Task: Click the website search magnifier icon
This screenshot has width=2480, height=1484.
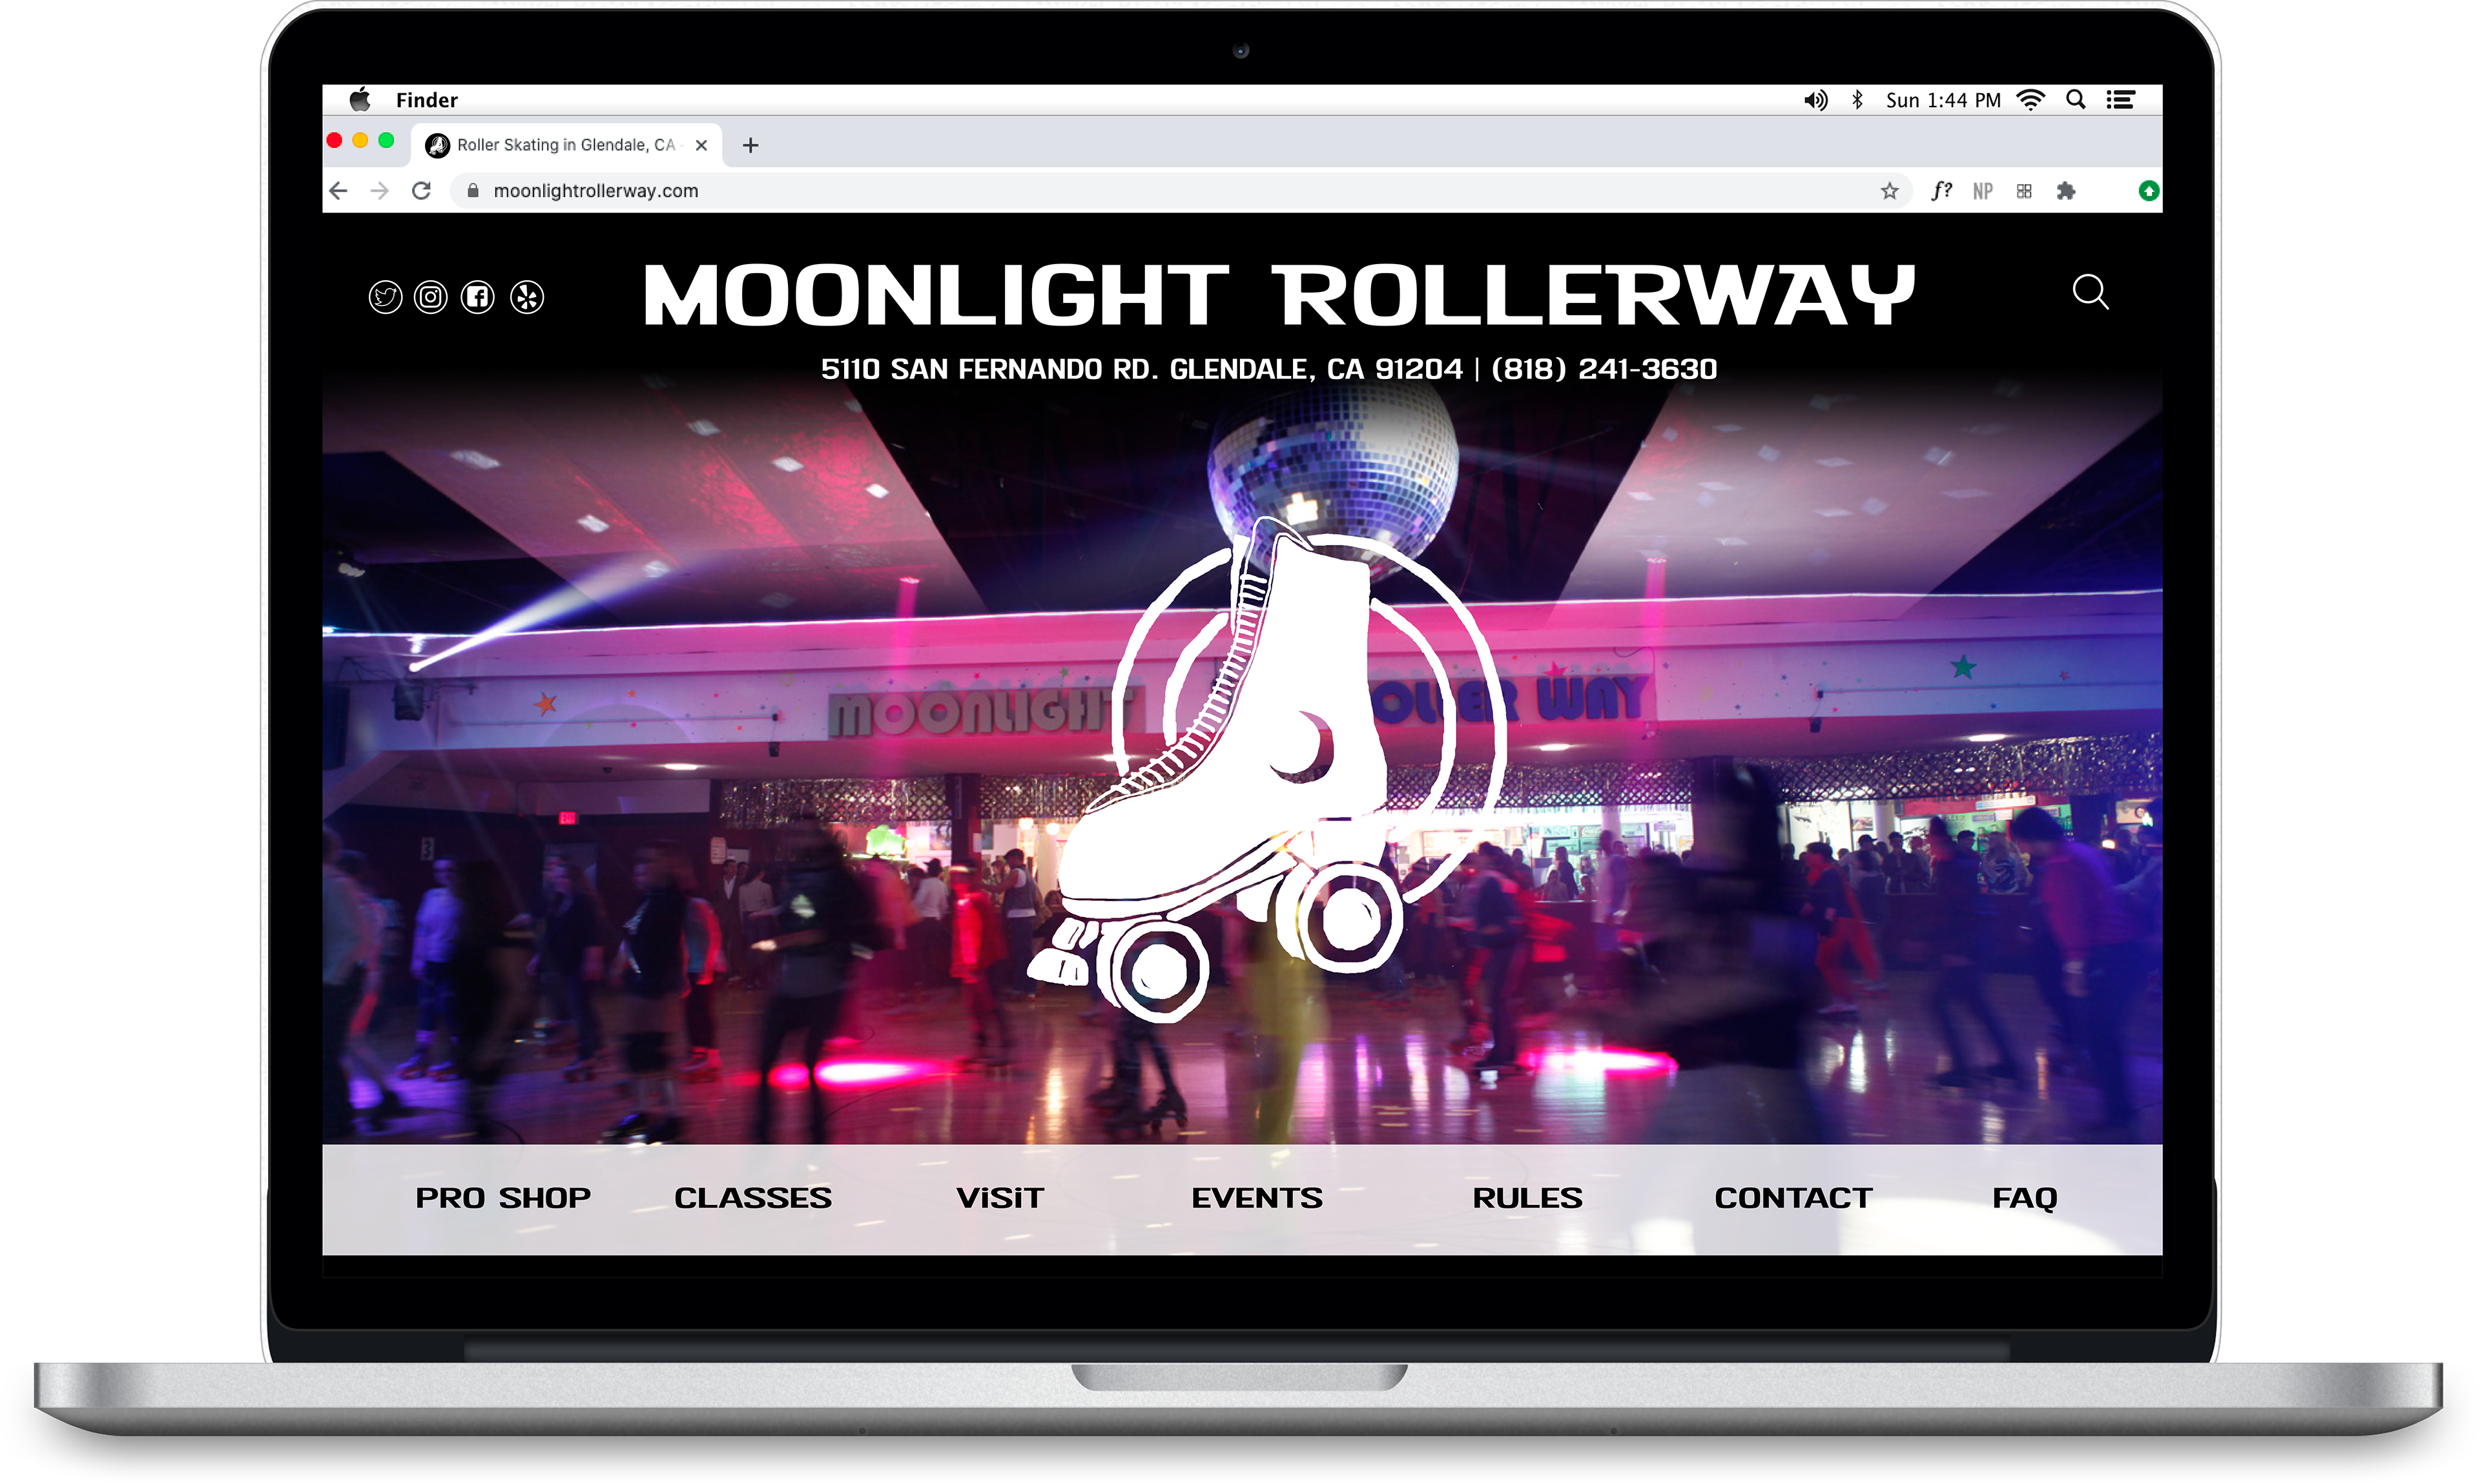Action: tap(2090, 292)
